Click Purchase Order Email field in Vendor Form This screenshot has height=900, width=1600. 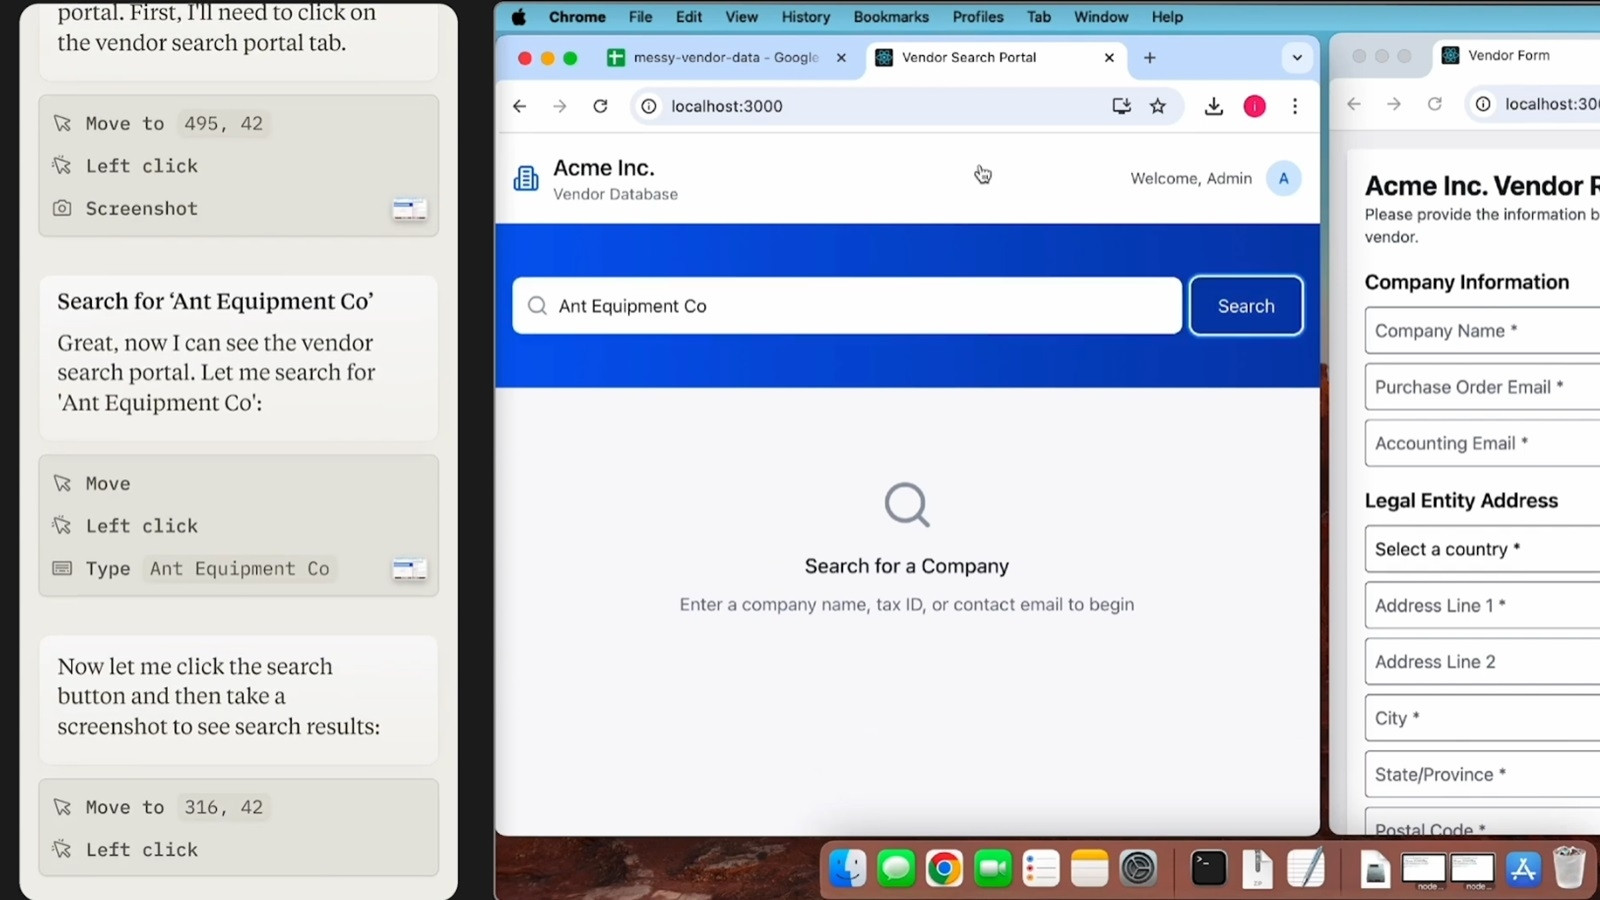coord(1482,387)
